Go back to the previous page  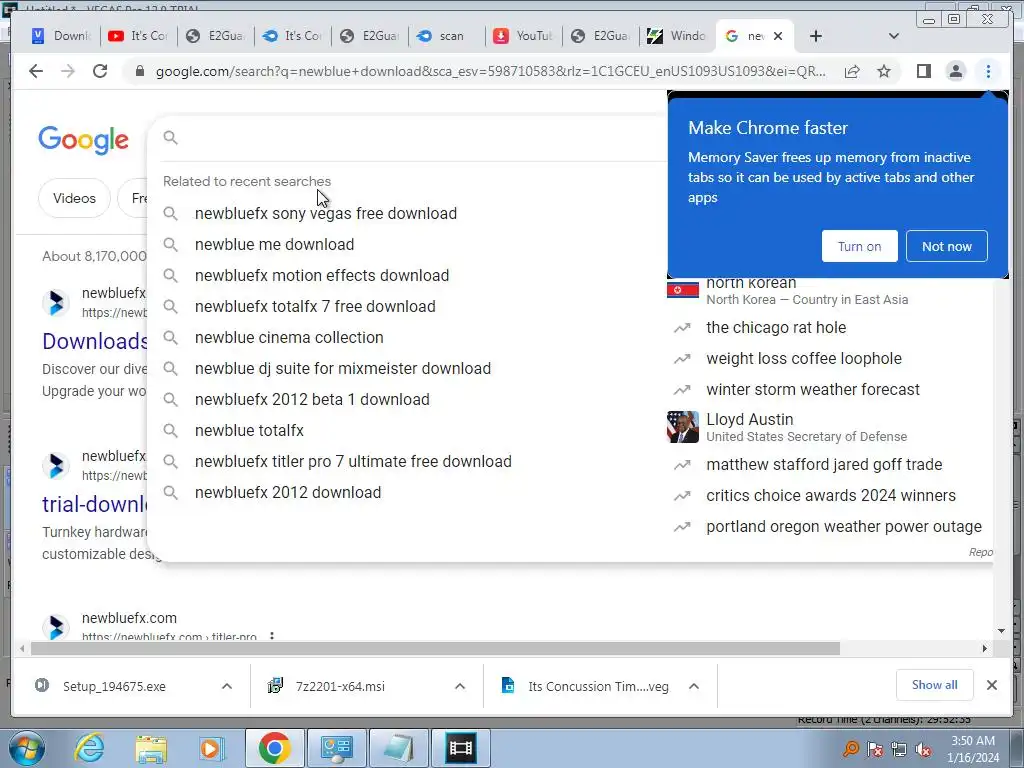click(x=36, y=71)
